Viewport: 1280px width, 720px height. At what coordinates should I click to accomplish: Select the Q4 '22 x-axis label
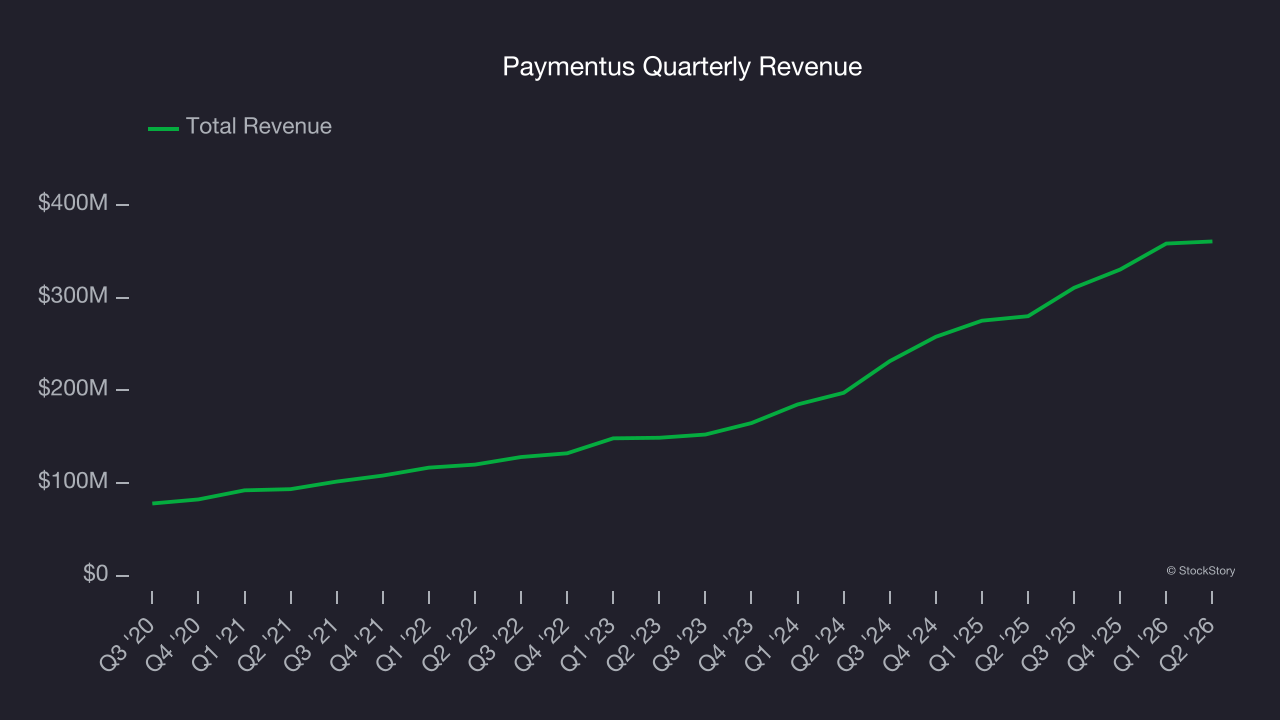point(541,642)
